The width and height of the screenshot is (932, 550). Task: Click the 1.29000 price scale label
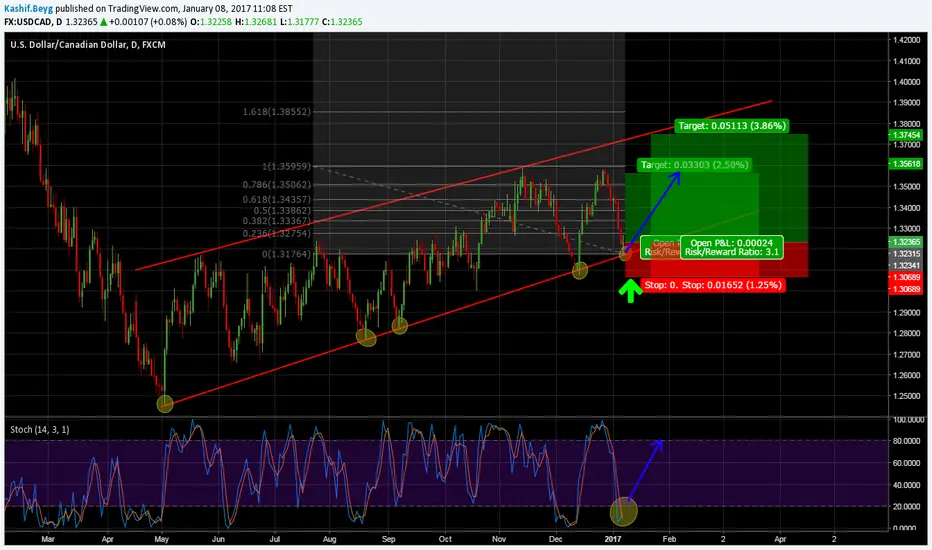point(906,312)
